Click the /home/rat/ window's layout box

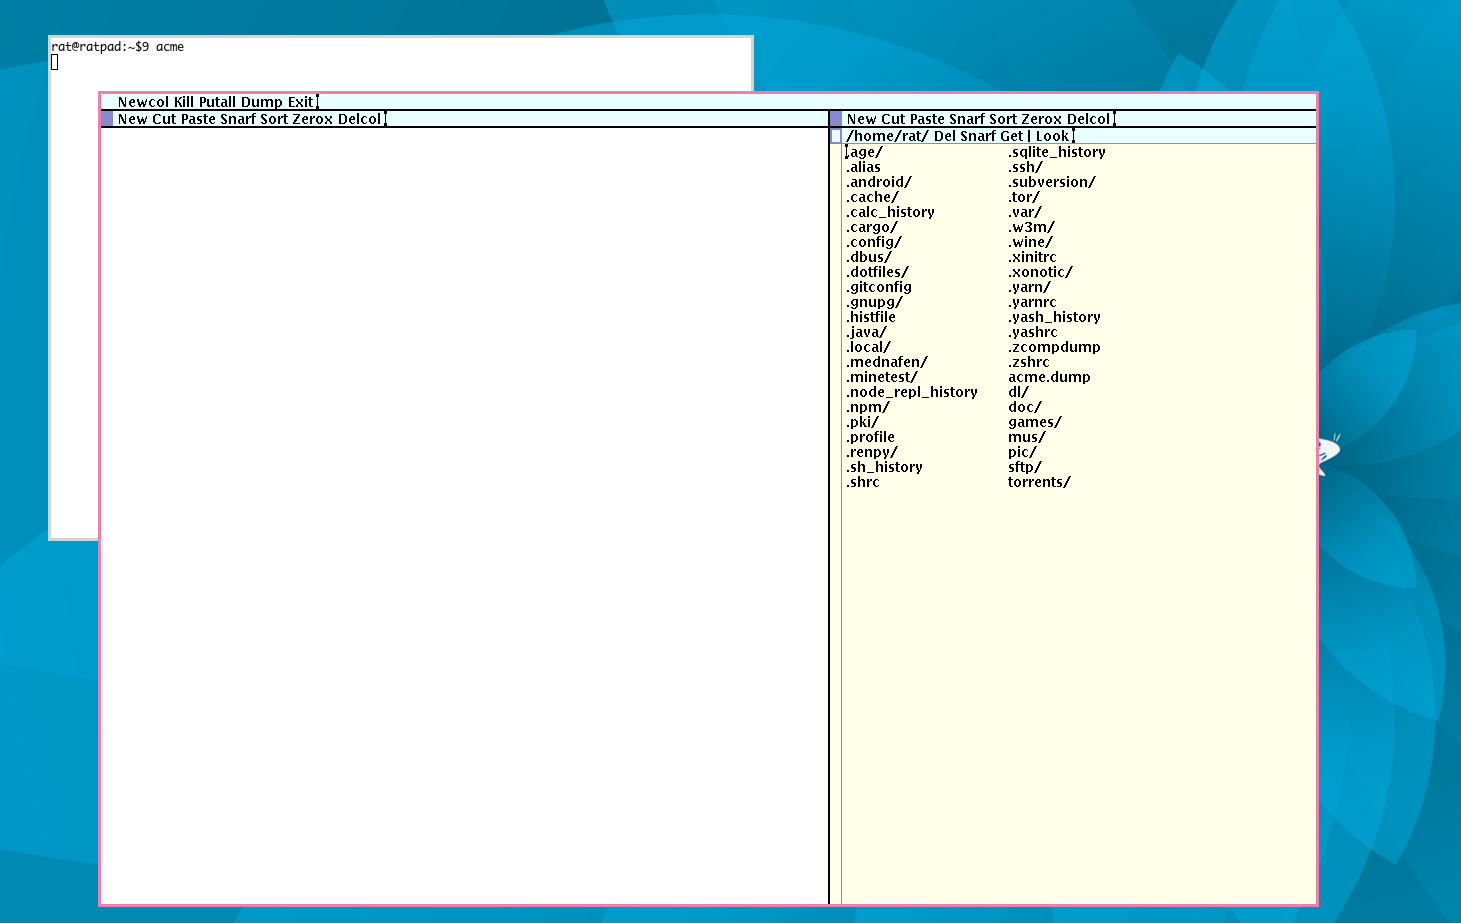point(836,136)
